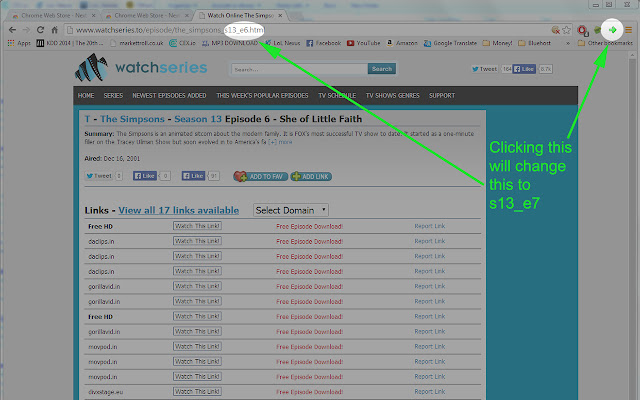Click KDD 2014 bookmark
The height and width of the screenshot is (400, 640).
[70, 43]
